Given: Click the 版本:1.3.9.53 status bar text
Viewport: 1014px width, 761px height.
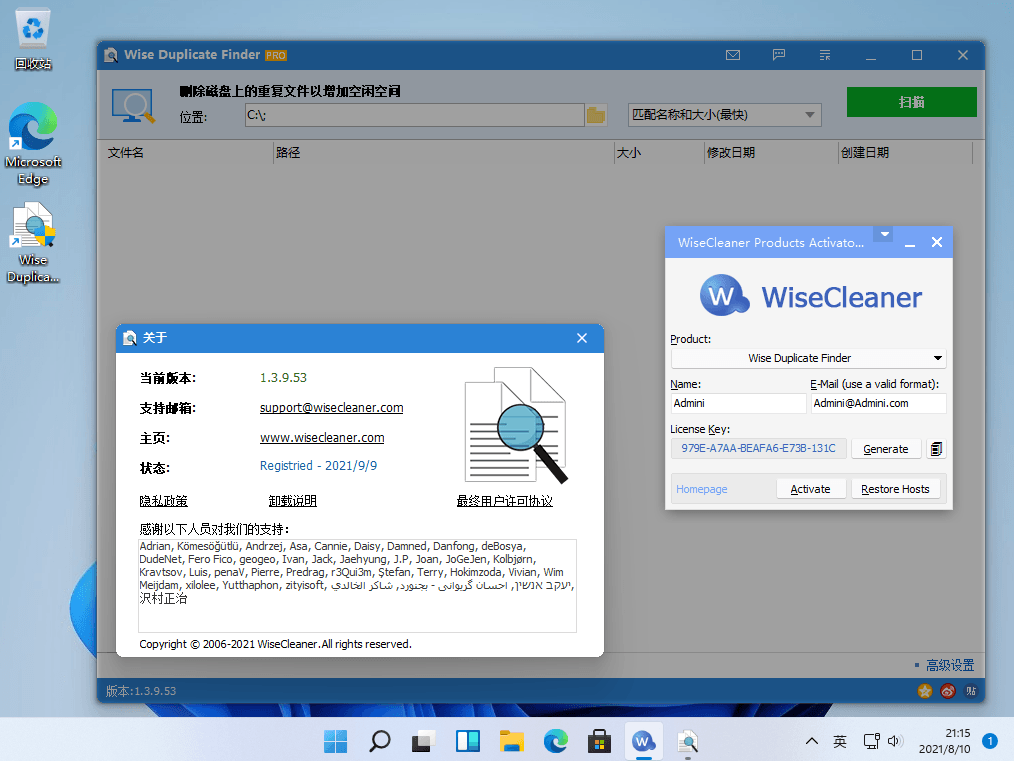Looking at the screenshot, I should (141, 691).
